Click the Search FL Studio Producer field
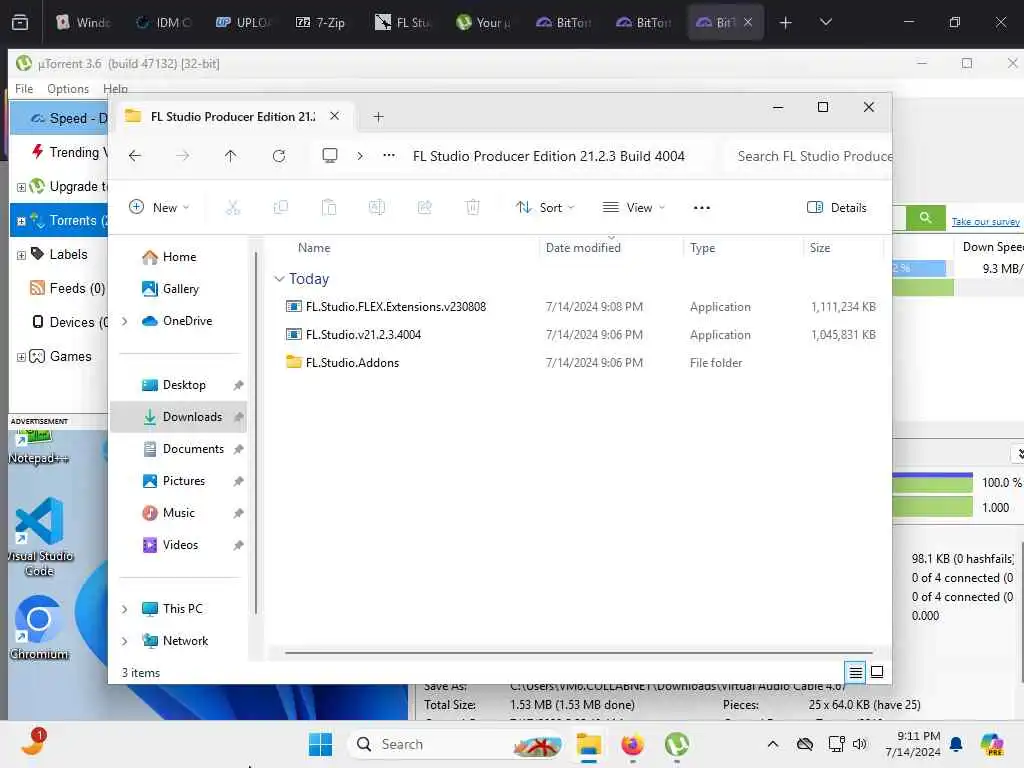Screen dimensions: 1024x768 tap(808, 156)
